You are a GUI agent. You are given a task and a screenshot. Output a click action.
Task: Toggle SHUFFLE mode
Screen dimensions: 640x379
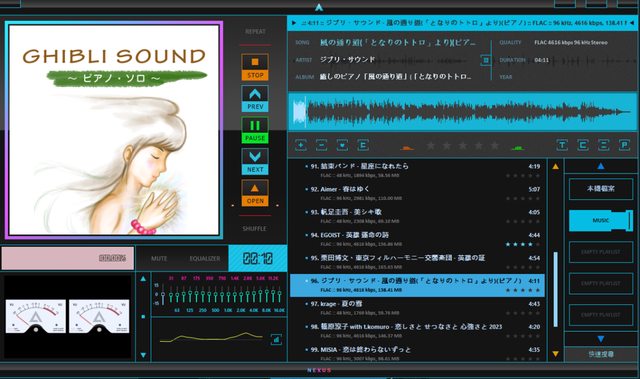coord(254,229)
